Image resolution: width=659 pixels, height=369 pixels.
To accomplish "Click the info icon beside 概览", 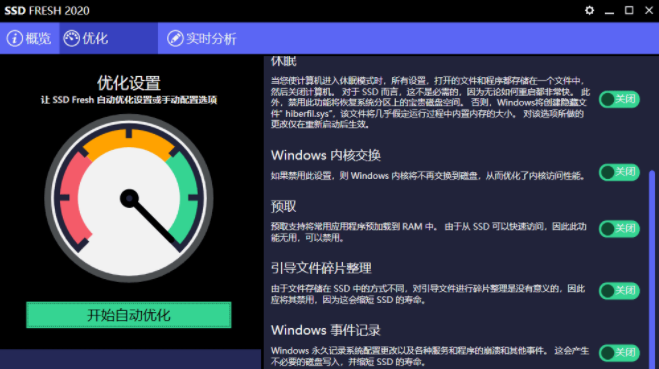I will [x=14, y=39].
